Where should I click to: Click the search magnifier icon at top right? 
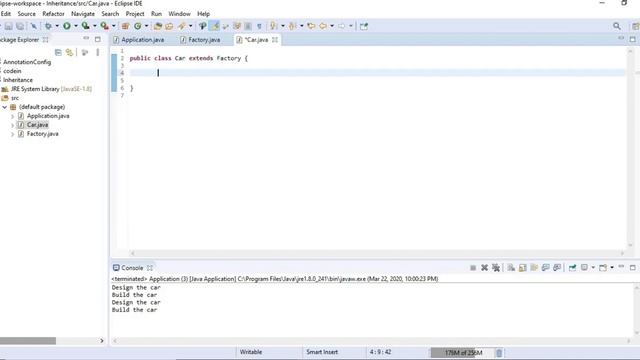point(617,26)
